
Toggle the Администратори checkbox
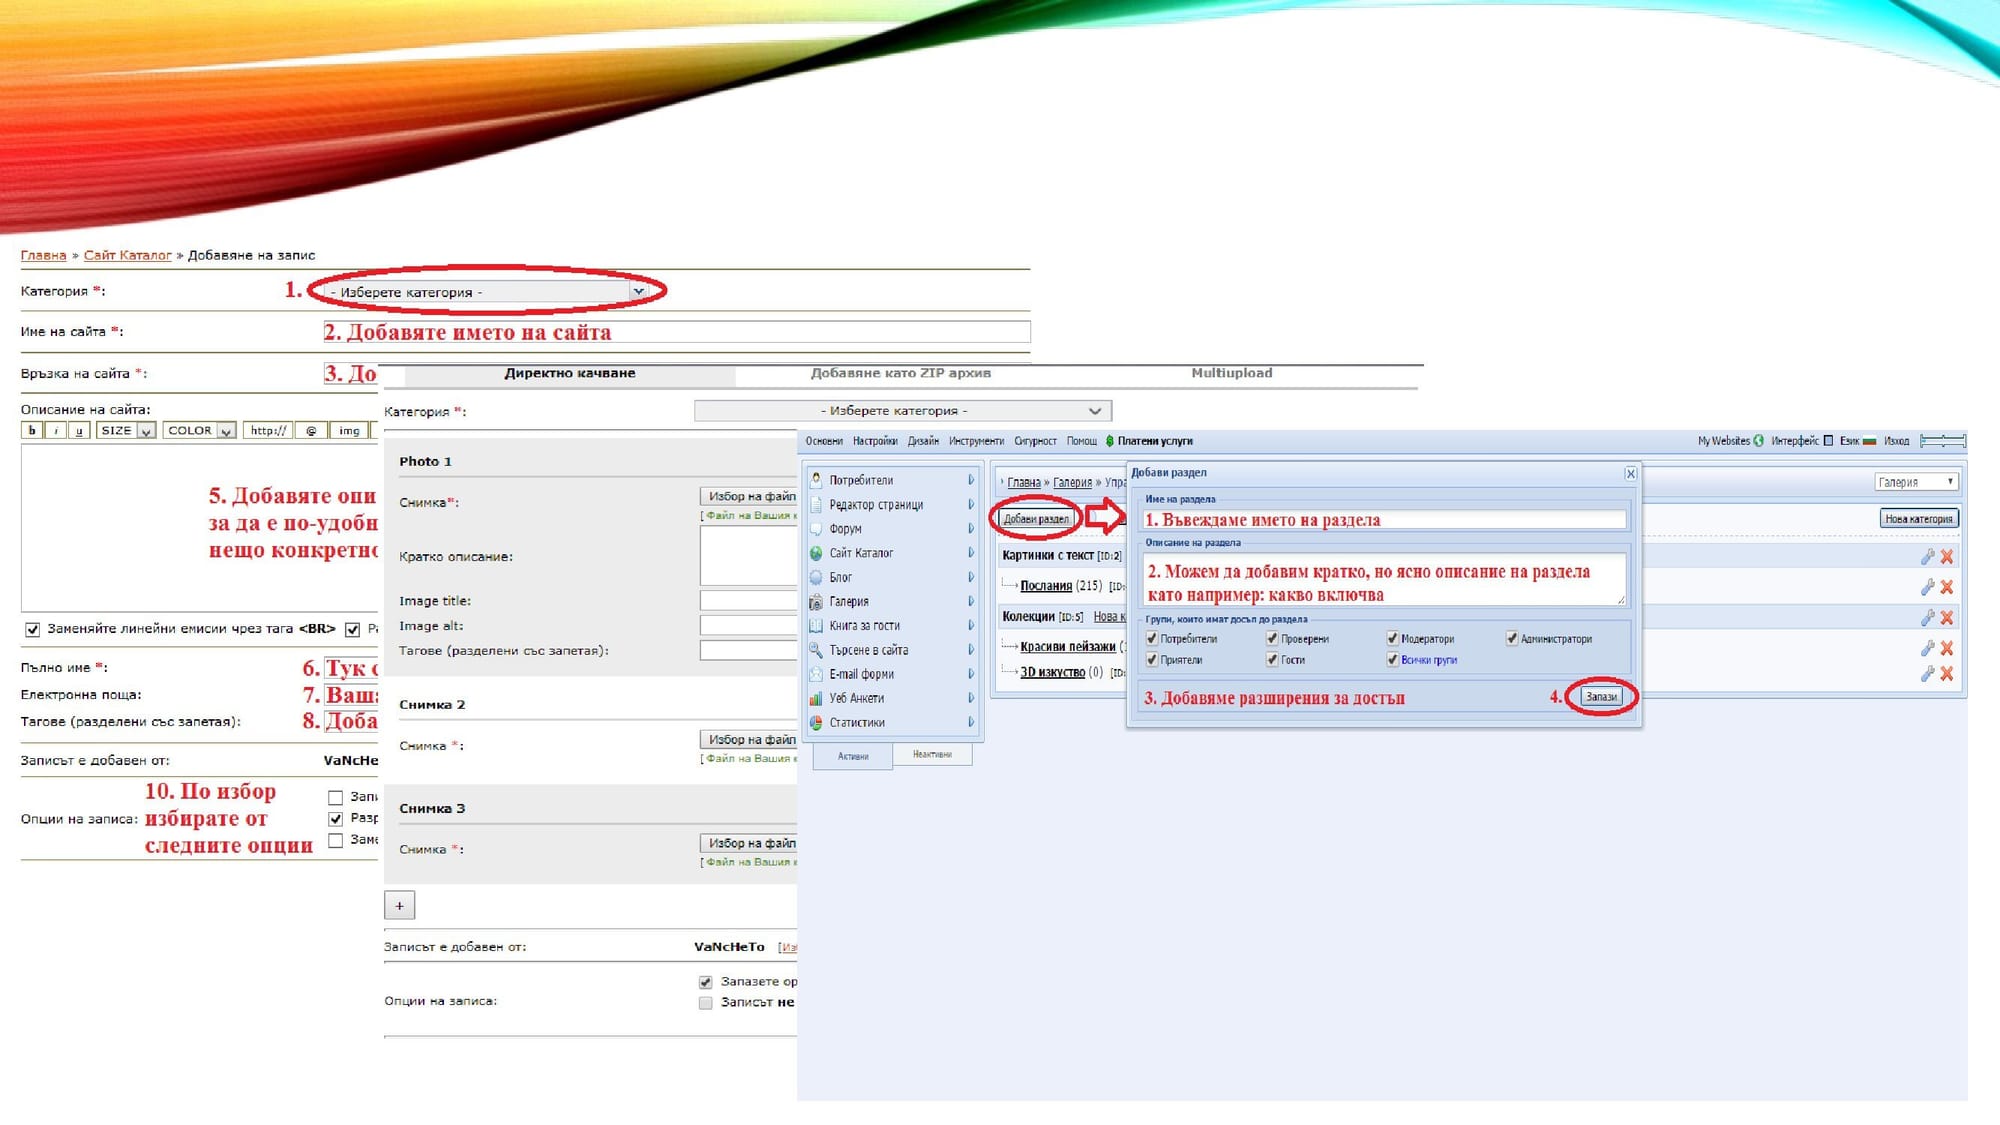1512,638
